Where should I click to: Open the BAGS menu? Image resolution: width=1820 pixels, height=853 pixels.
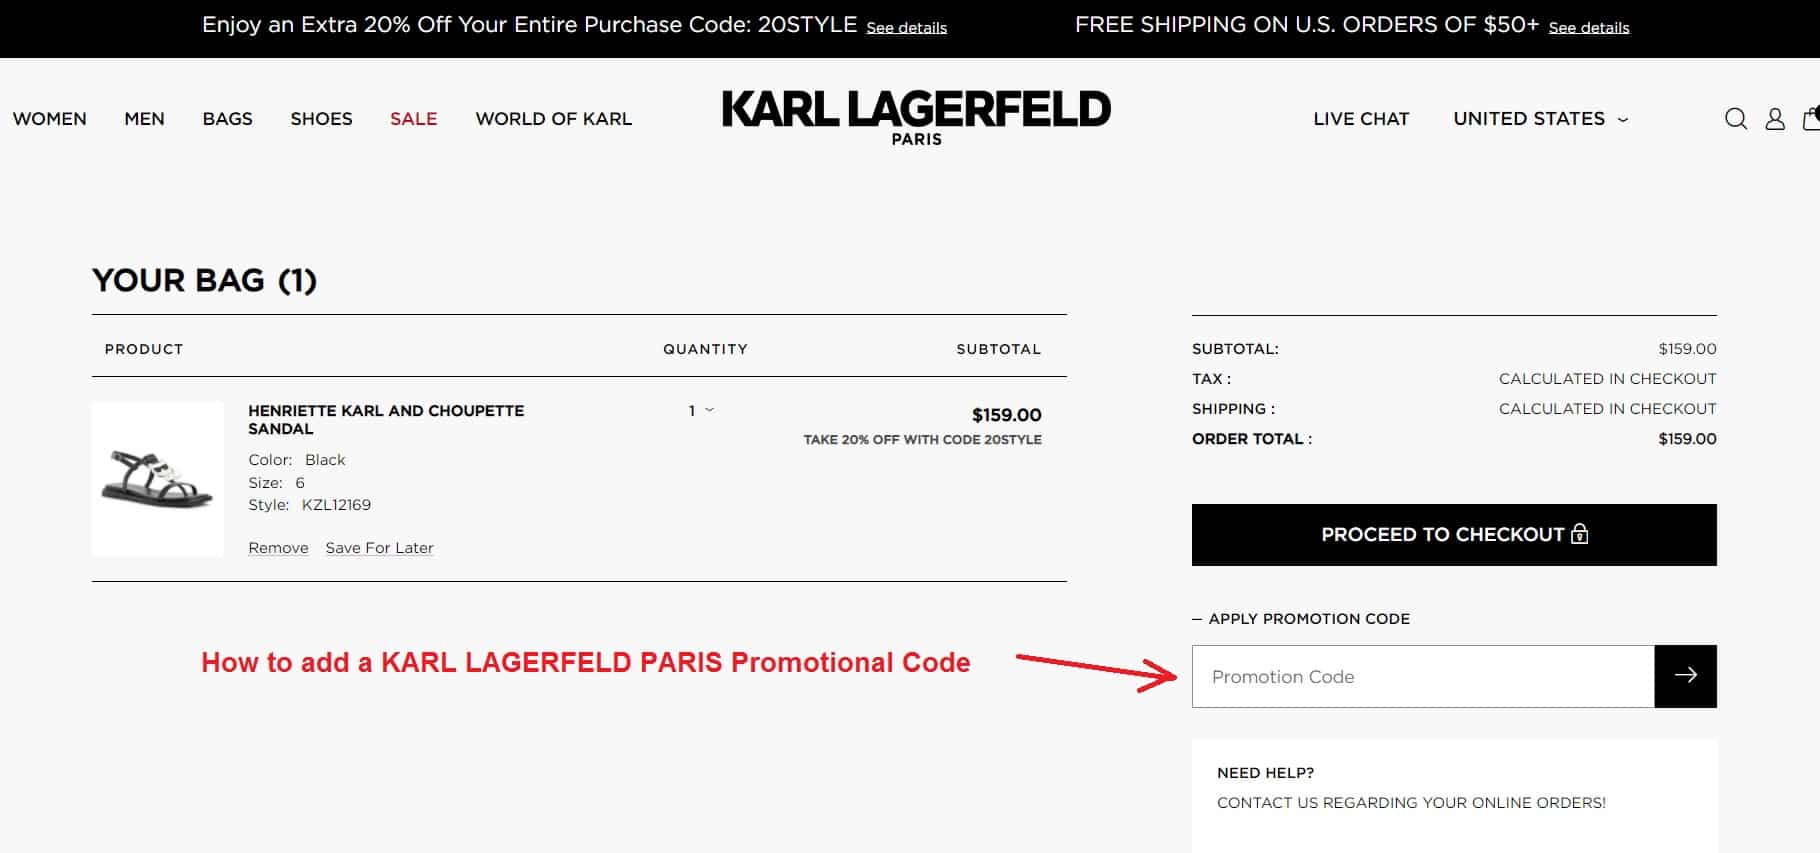[227, 118]
